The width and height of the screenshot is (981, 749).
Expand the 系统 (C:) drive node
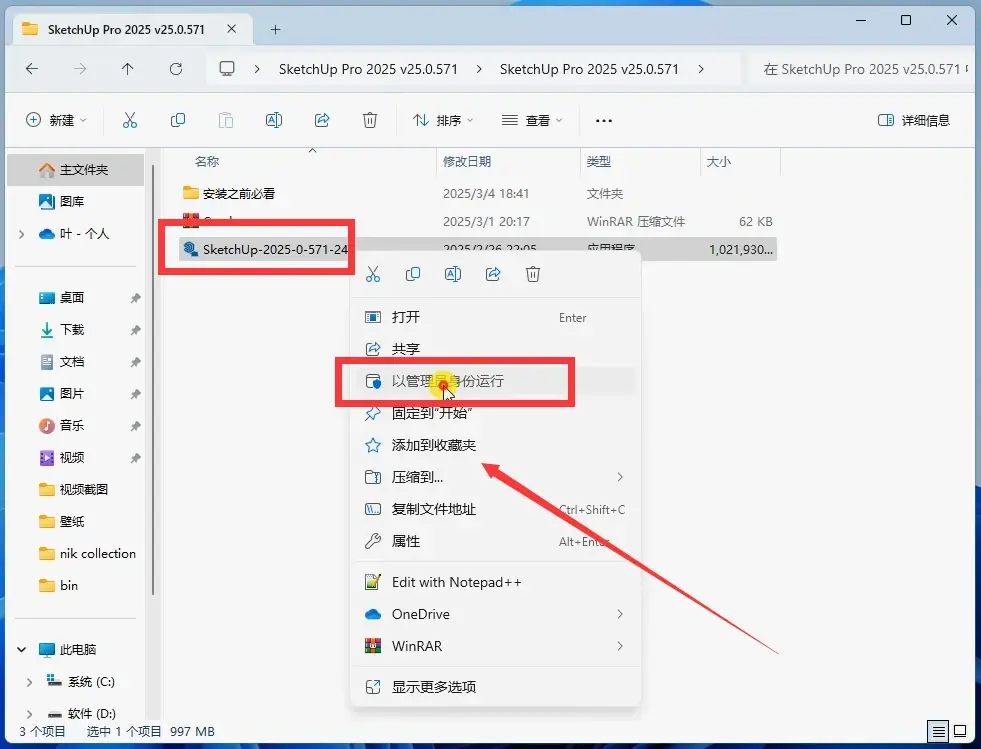click(29, 682)
